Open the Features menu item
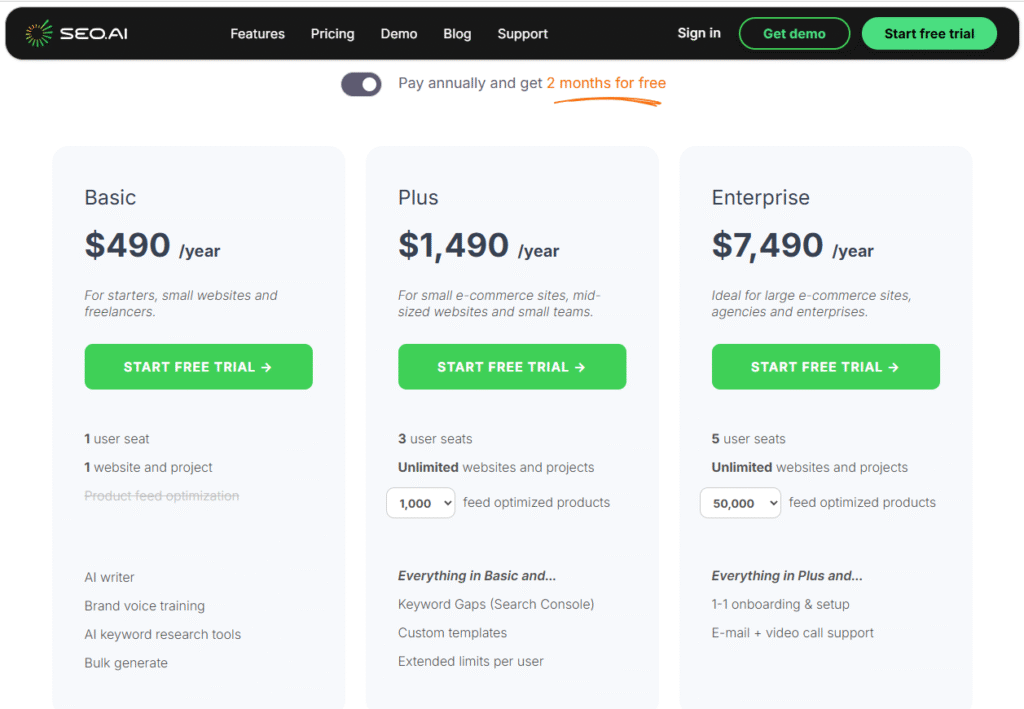 point(257,34)
